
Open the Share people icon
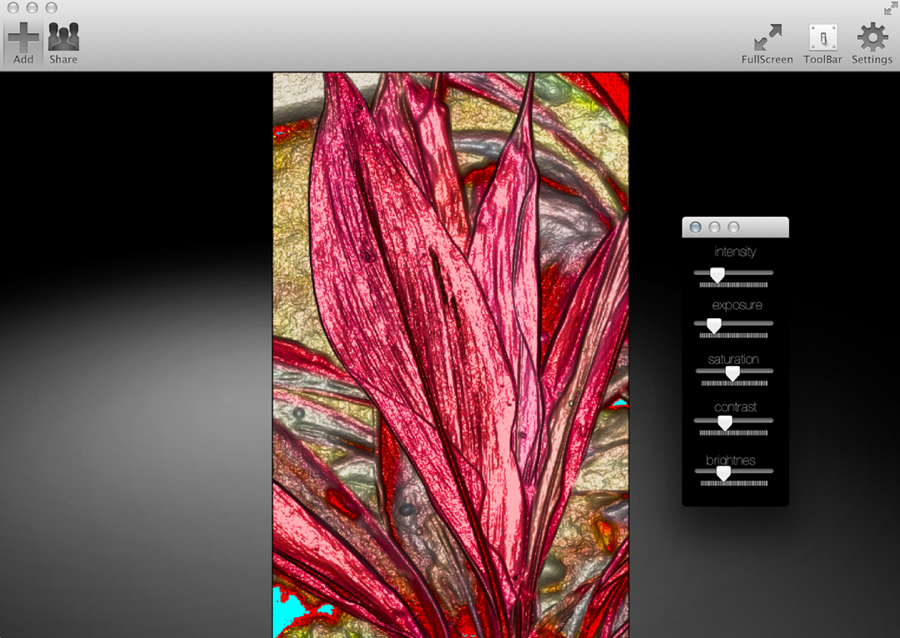(63, 37)
